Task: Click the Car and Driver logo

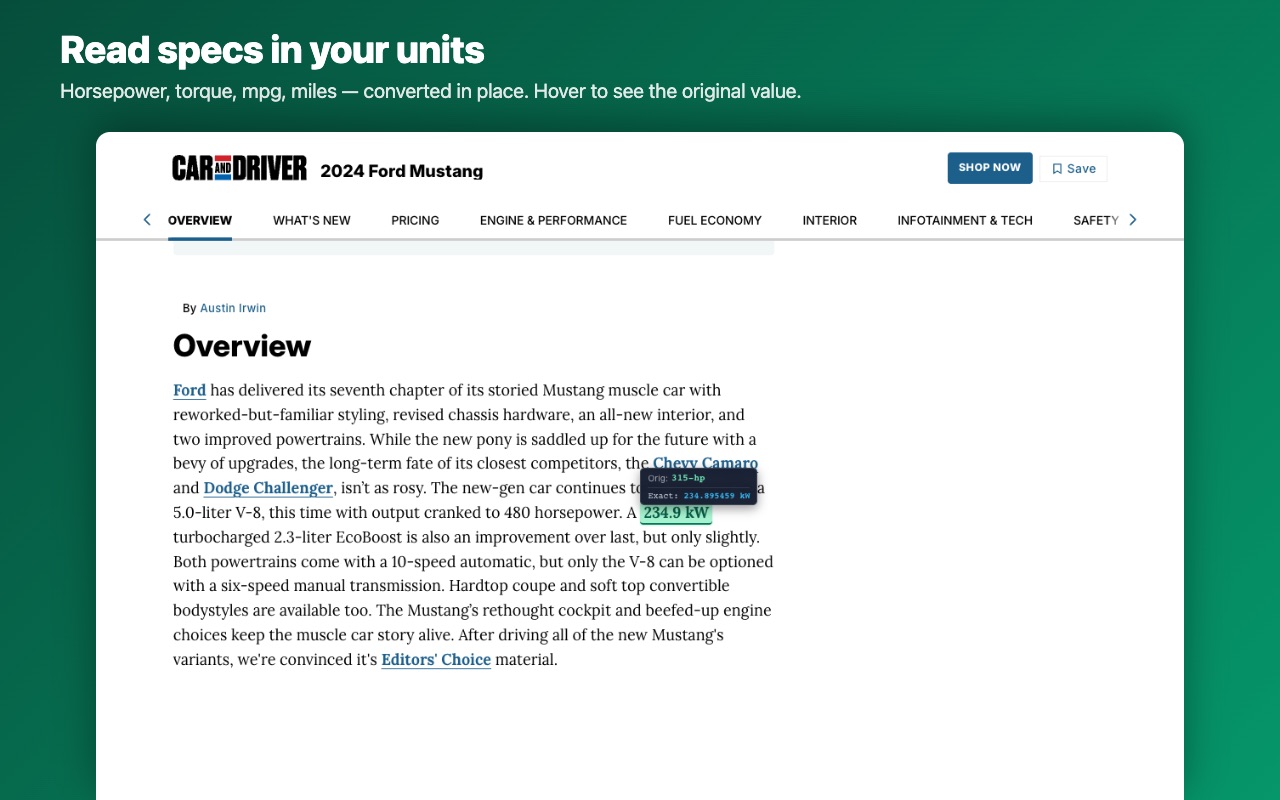Action: [x=239, y=168]
